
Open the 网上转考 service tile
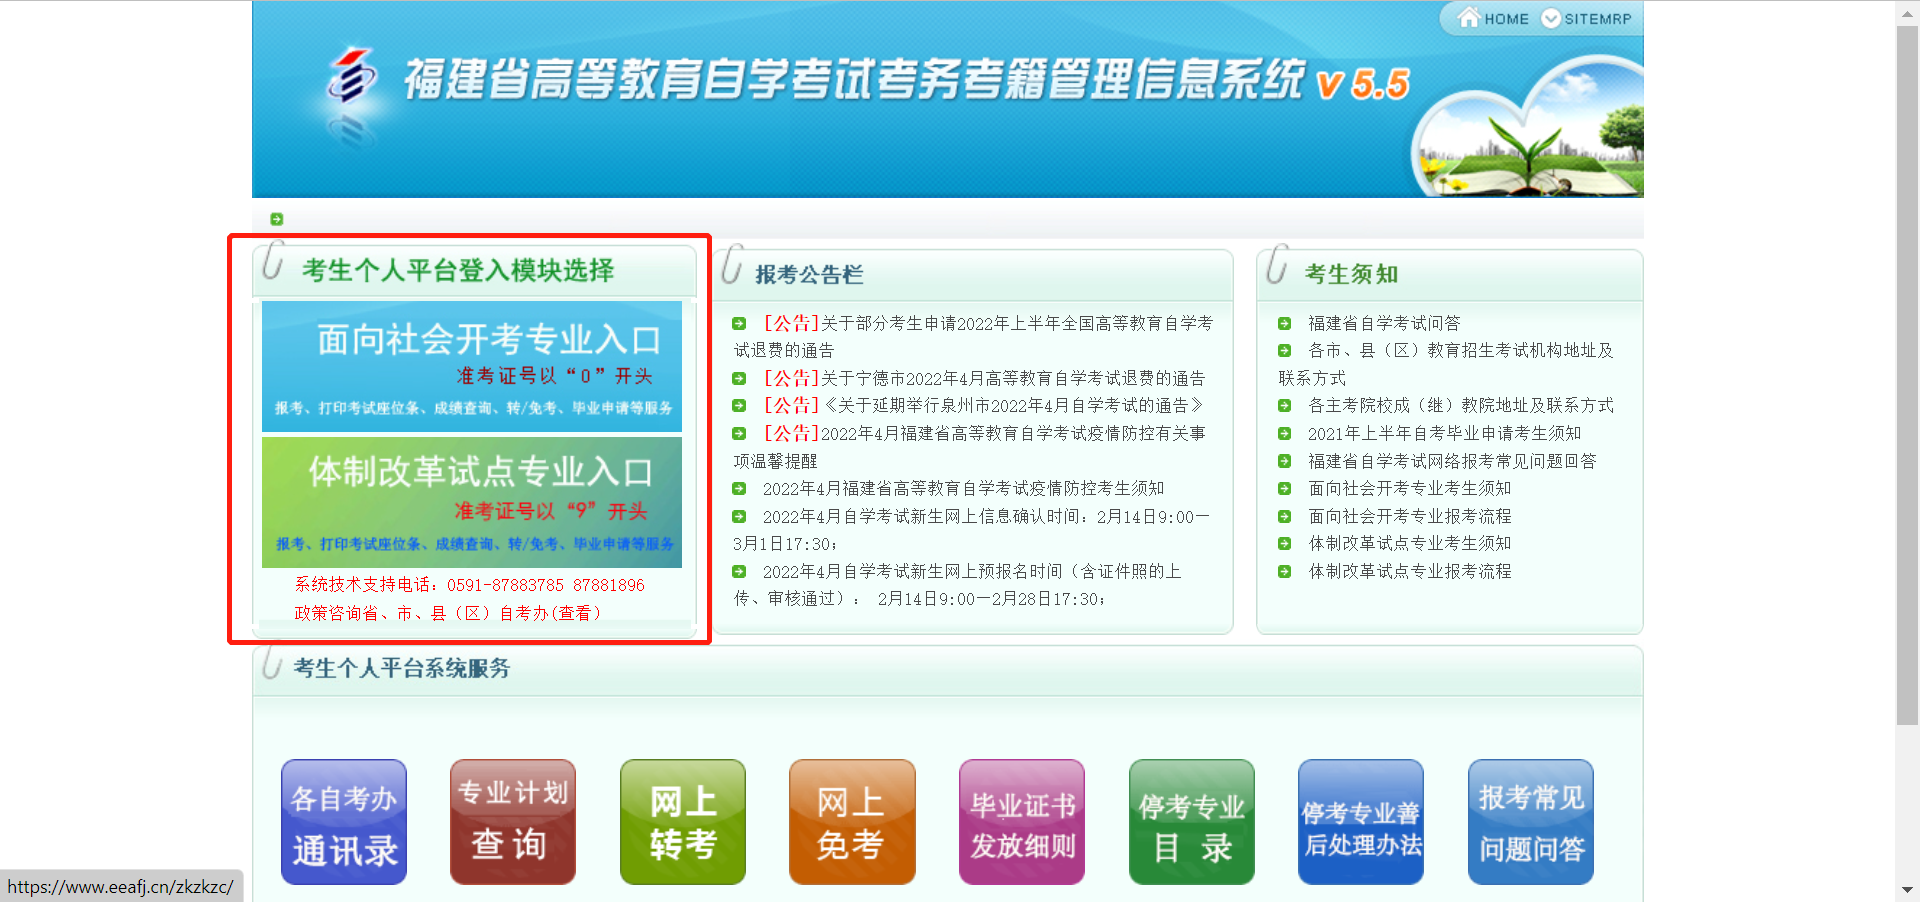[683, 822]
